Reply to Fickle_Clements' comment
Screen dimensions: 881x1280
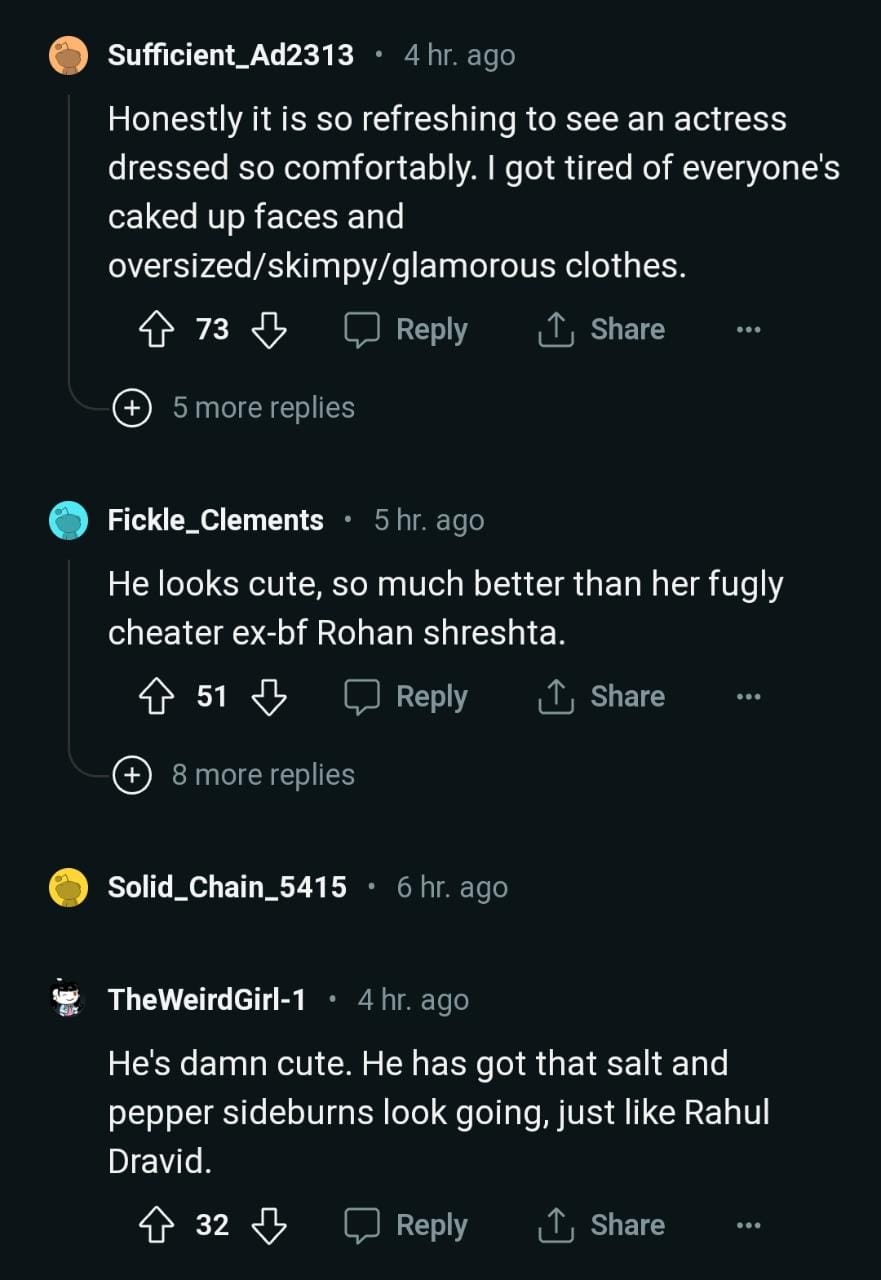click(x=406, y=697)
